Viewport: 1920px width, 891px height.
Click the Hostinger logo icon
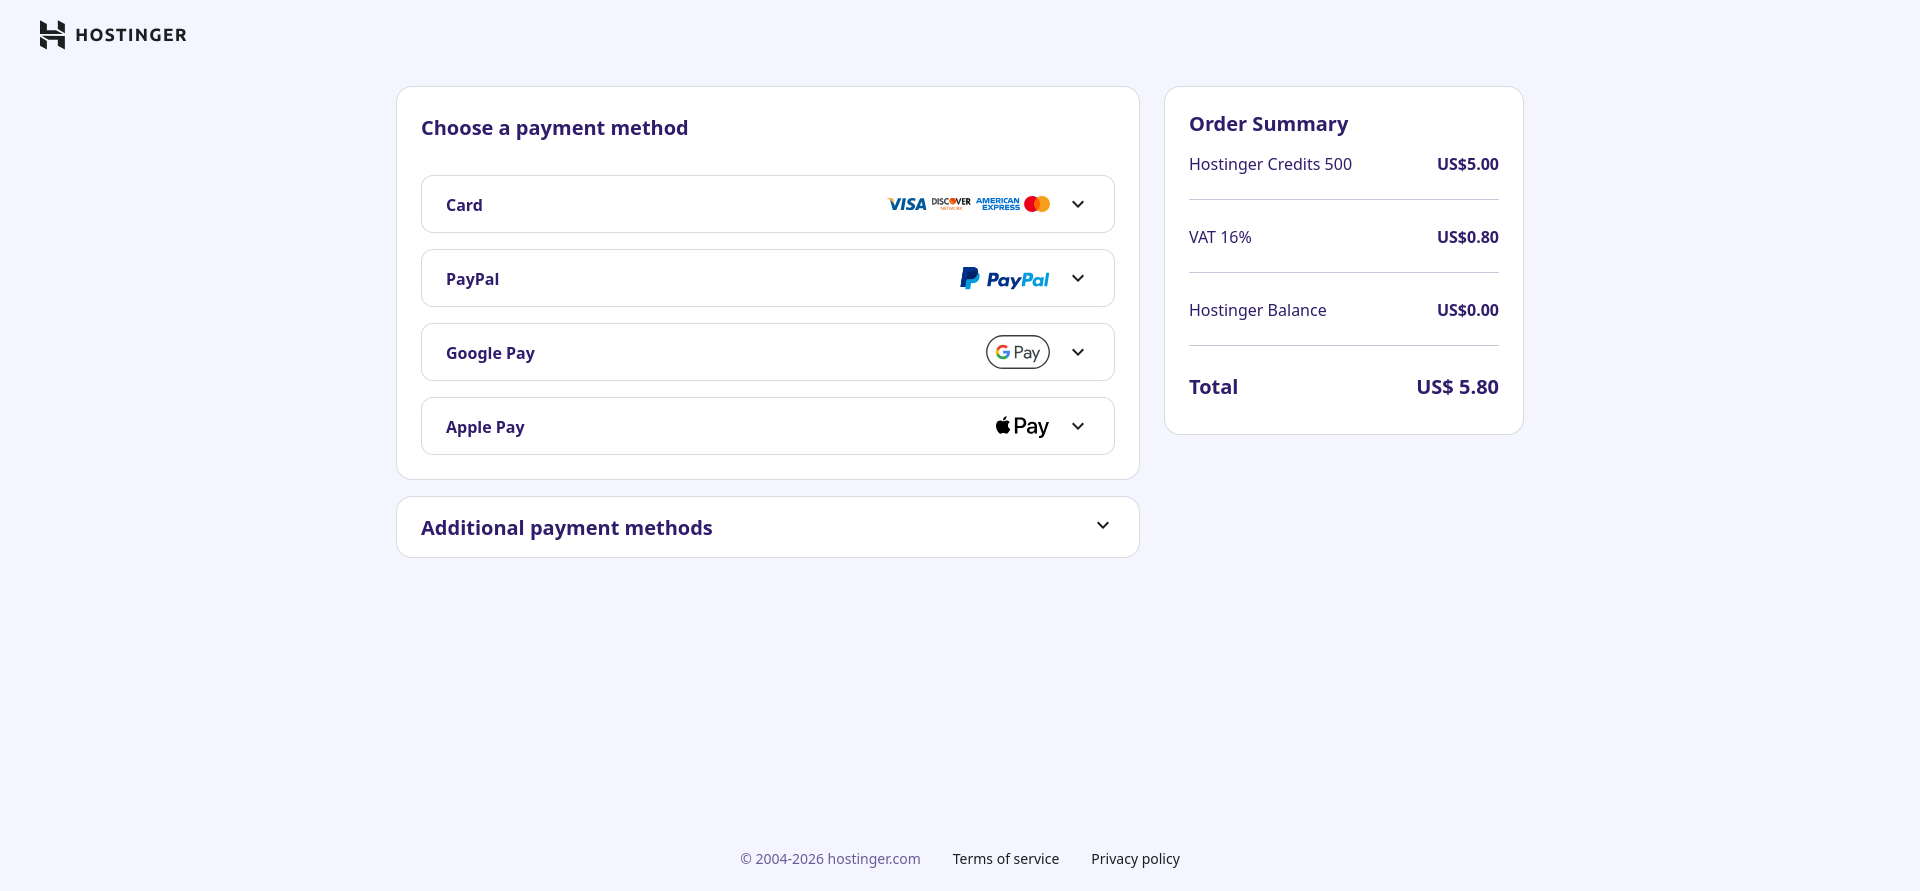tap(52, 35)
